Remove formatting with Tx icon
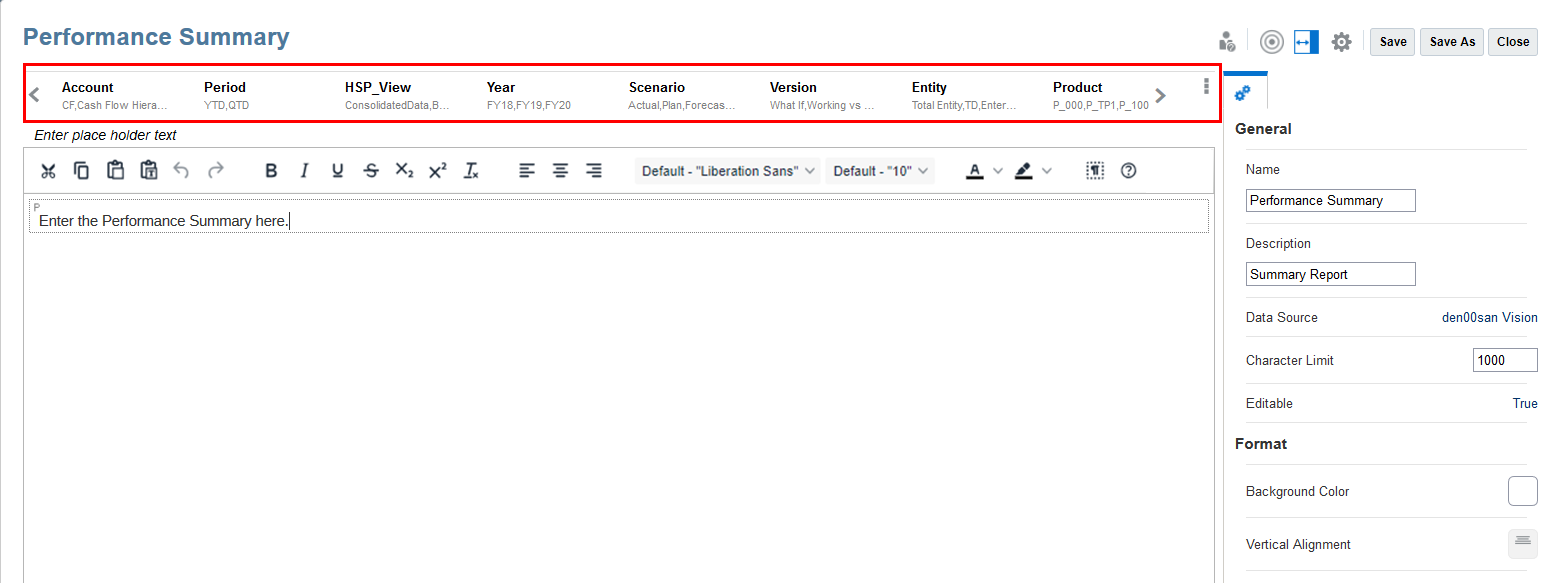This screenshot has width=1563, height=583. (x=471, y=171)
